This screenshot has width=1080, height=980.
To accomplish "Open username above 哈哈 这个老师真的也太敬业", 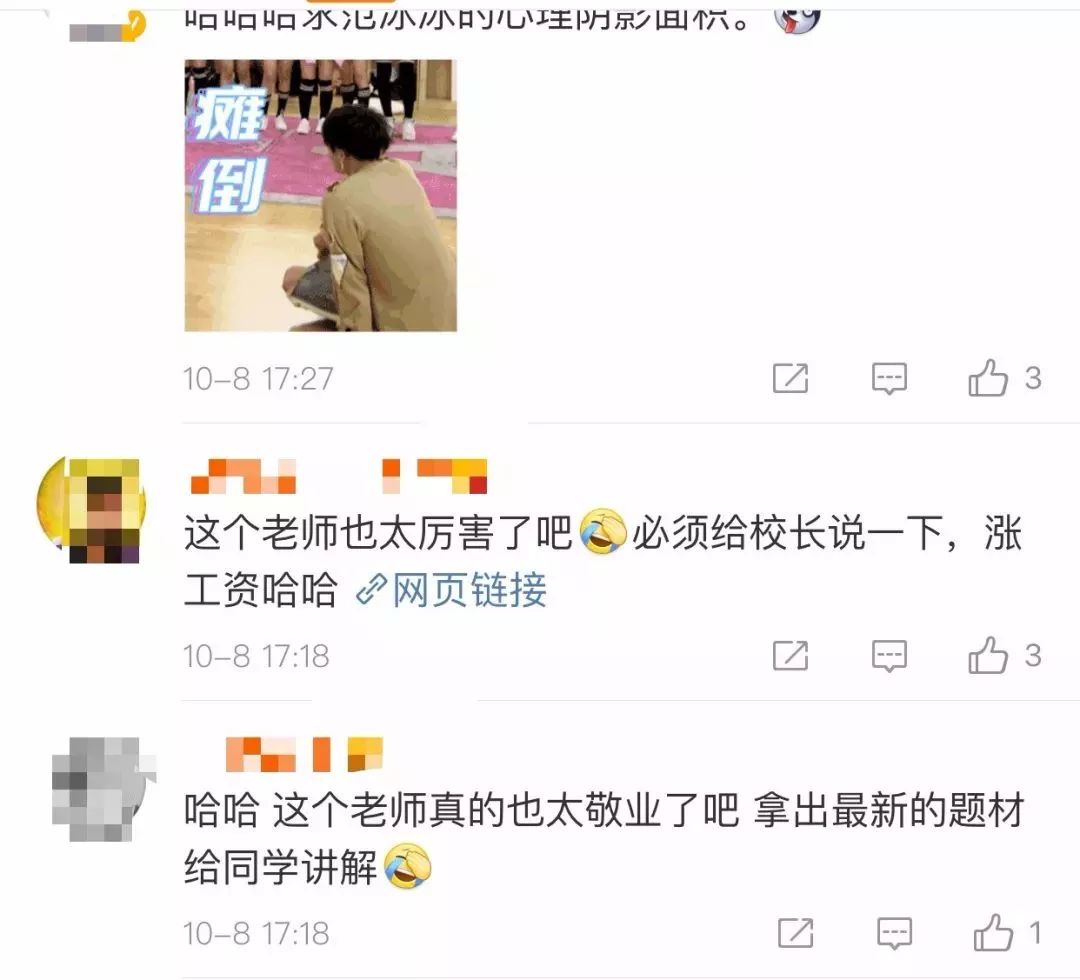I will tap(304, 754).
